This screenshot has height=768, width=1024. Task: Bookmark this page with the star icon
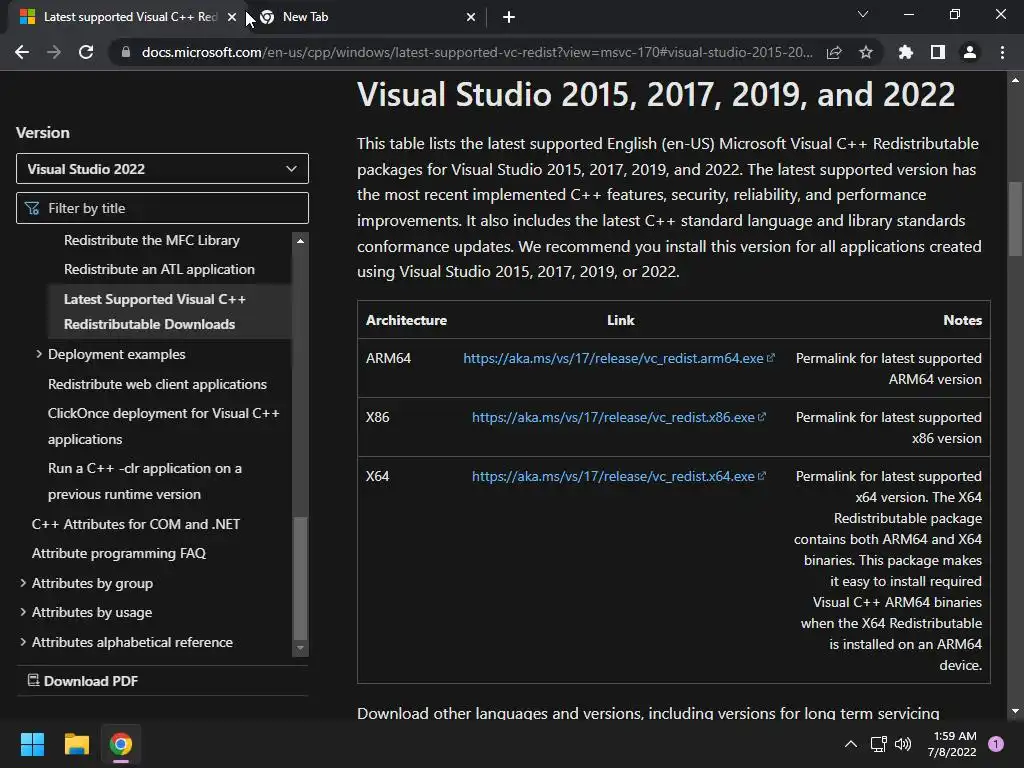866,52
